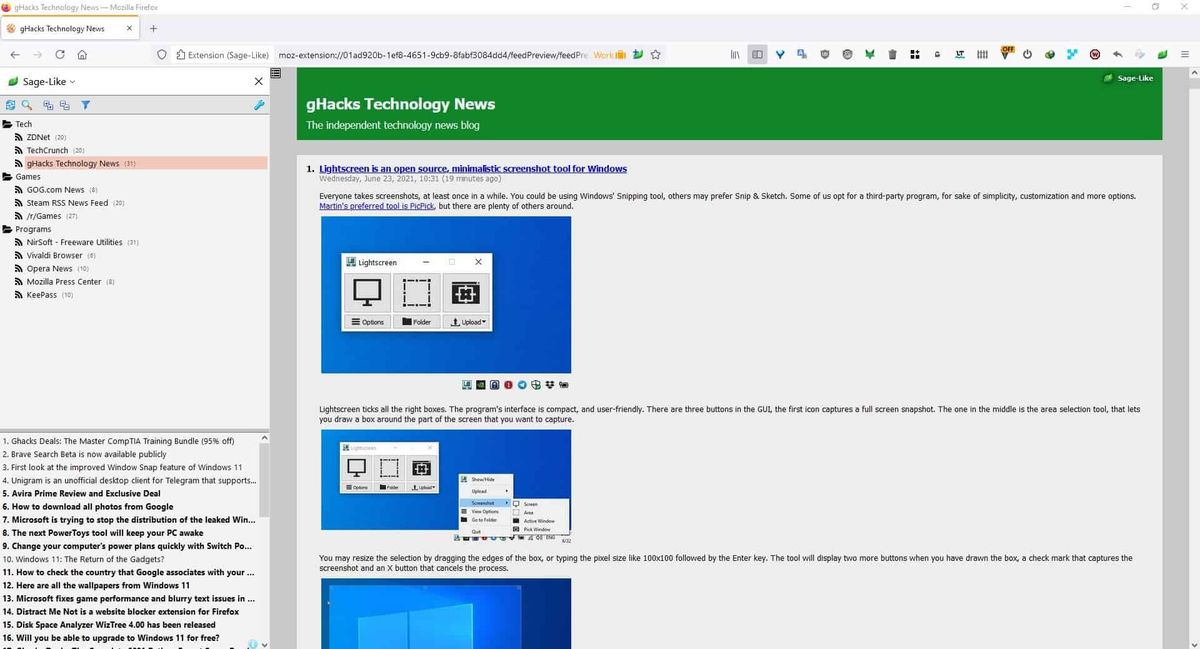Open the Mozilla Press Center feed

point(65,281)
